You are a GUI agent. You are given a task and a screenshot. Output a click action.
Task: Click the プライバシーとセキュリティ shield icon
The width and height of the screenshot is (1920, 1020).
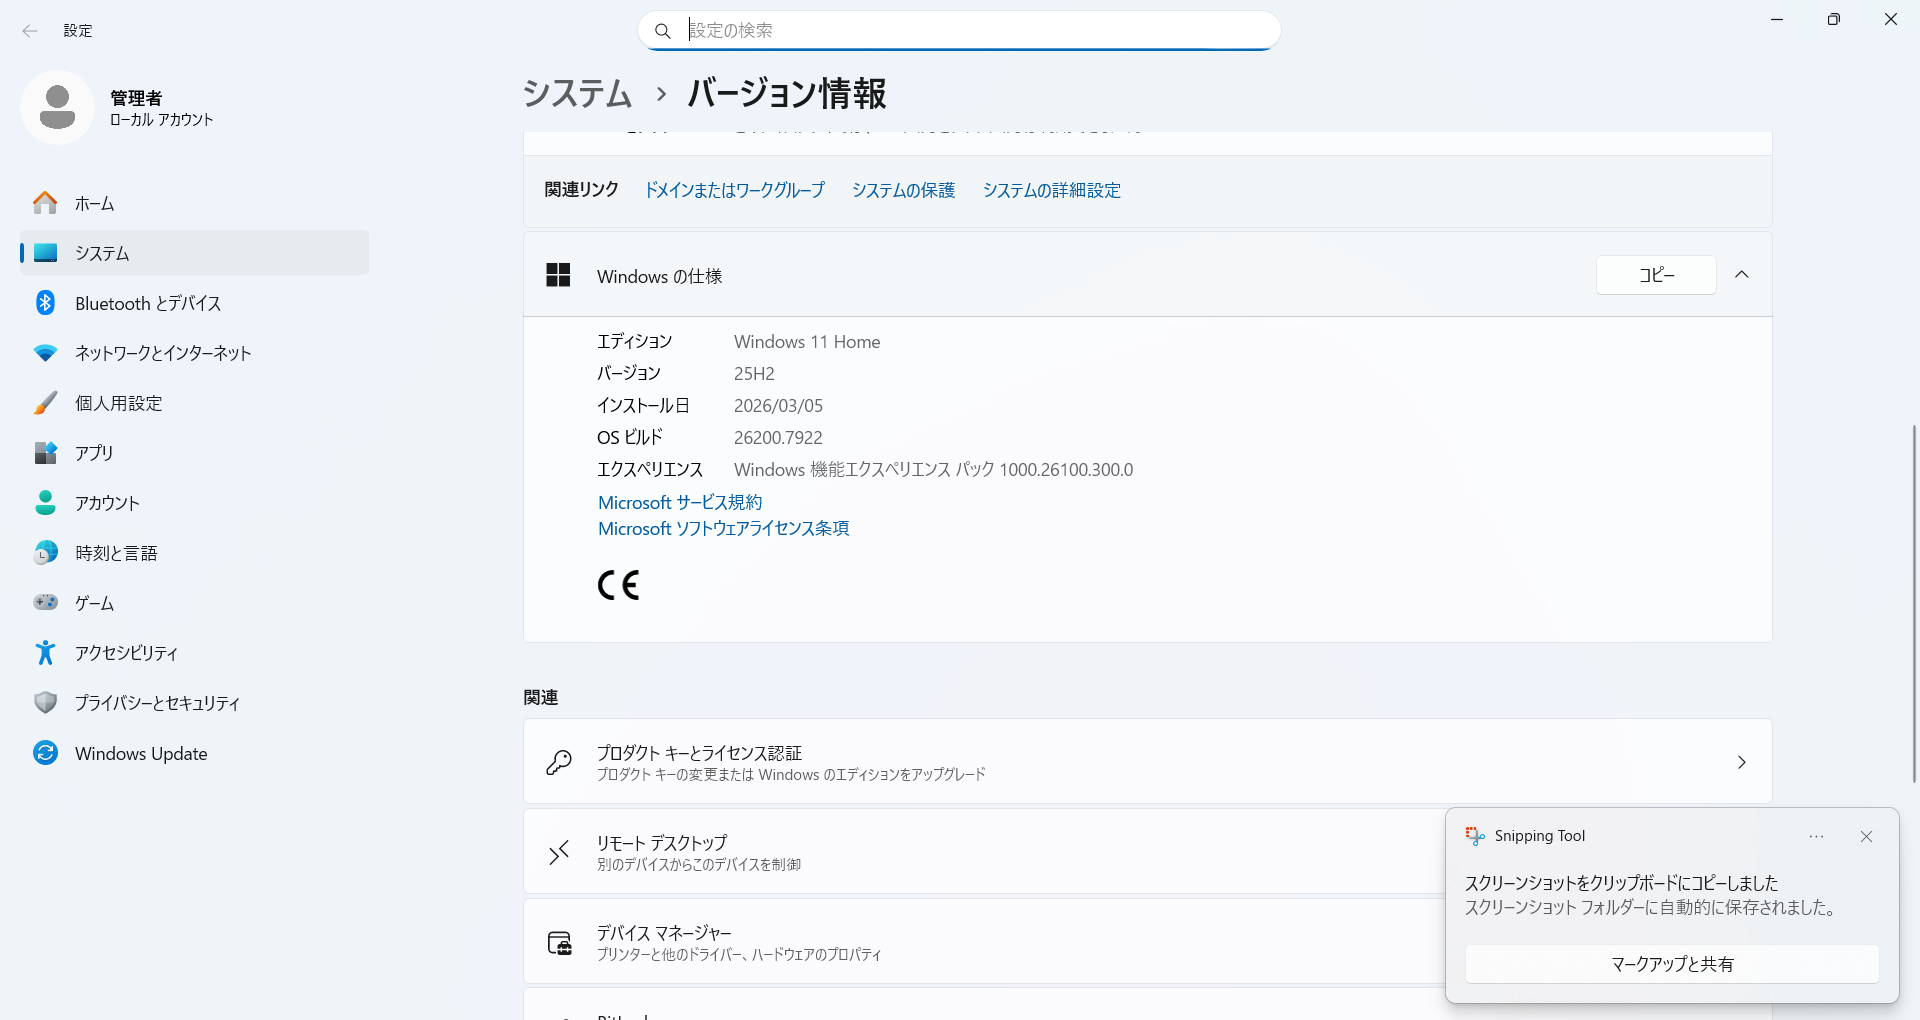pos(45,703)
